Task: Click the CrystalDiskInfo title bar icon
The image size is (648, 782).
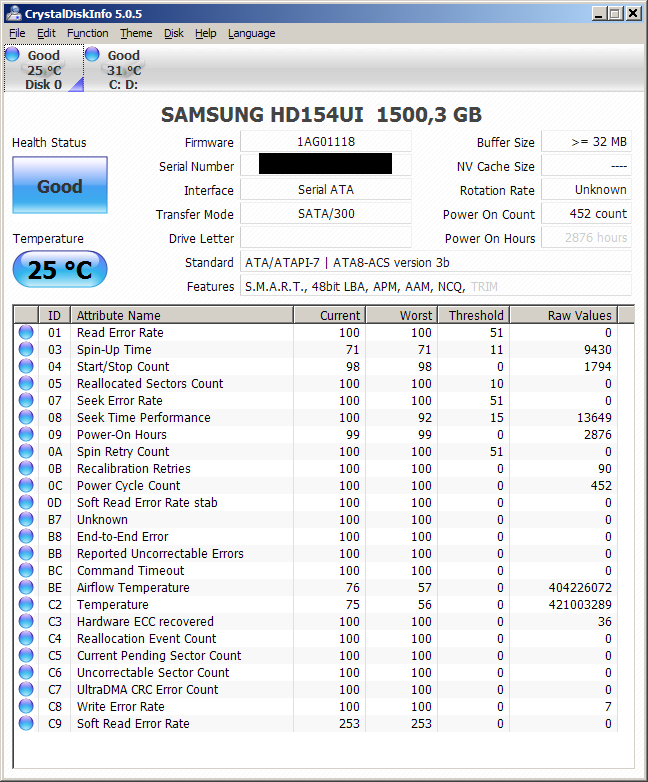Action: click(13, 13)
